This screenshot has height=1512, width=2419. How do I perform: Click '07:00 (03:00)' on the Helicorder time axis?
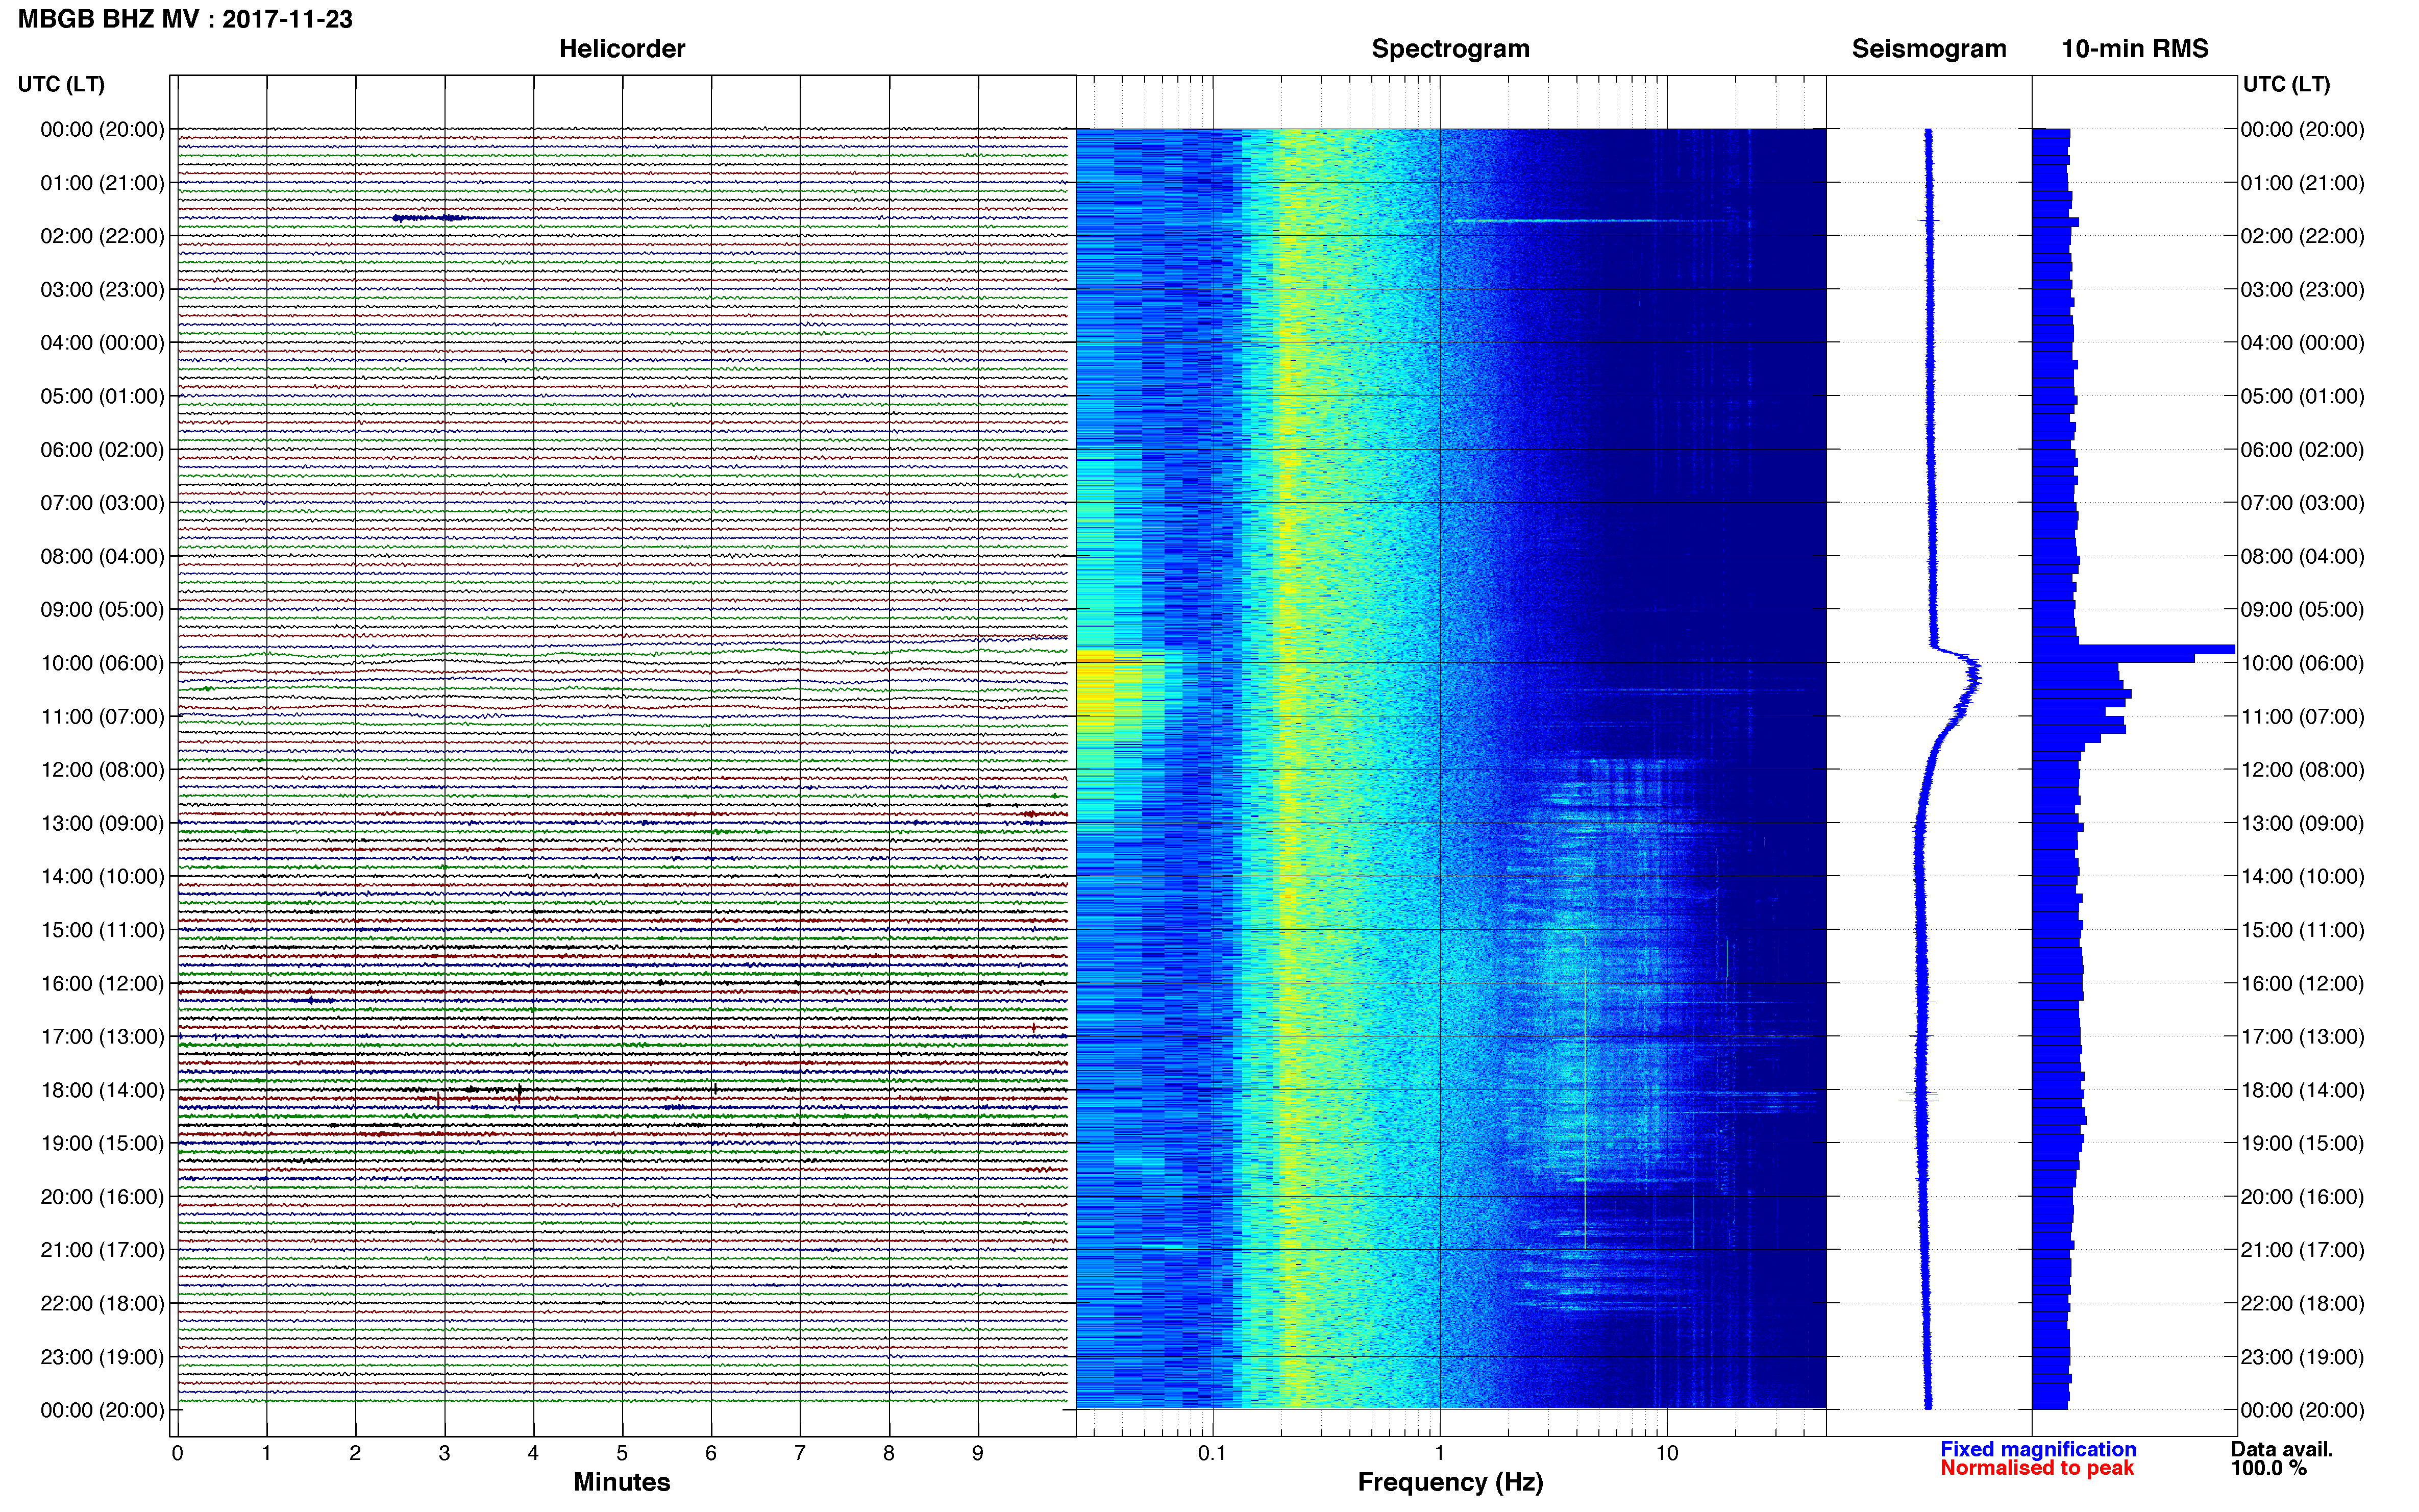click(102, 503)
